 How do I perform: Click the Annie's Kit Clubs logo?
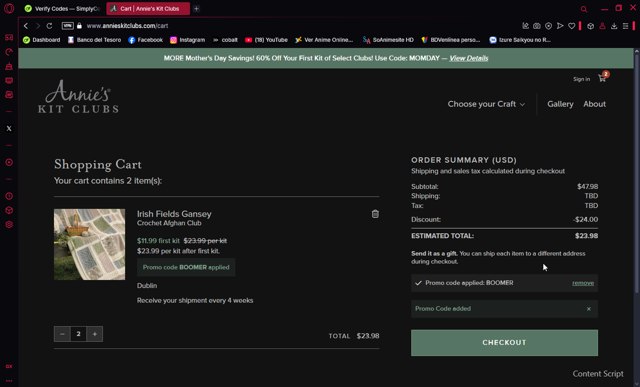pyautogui.click(x=78, y=96)
